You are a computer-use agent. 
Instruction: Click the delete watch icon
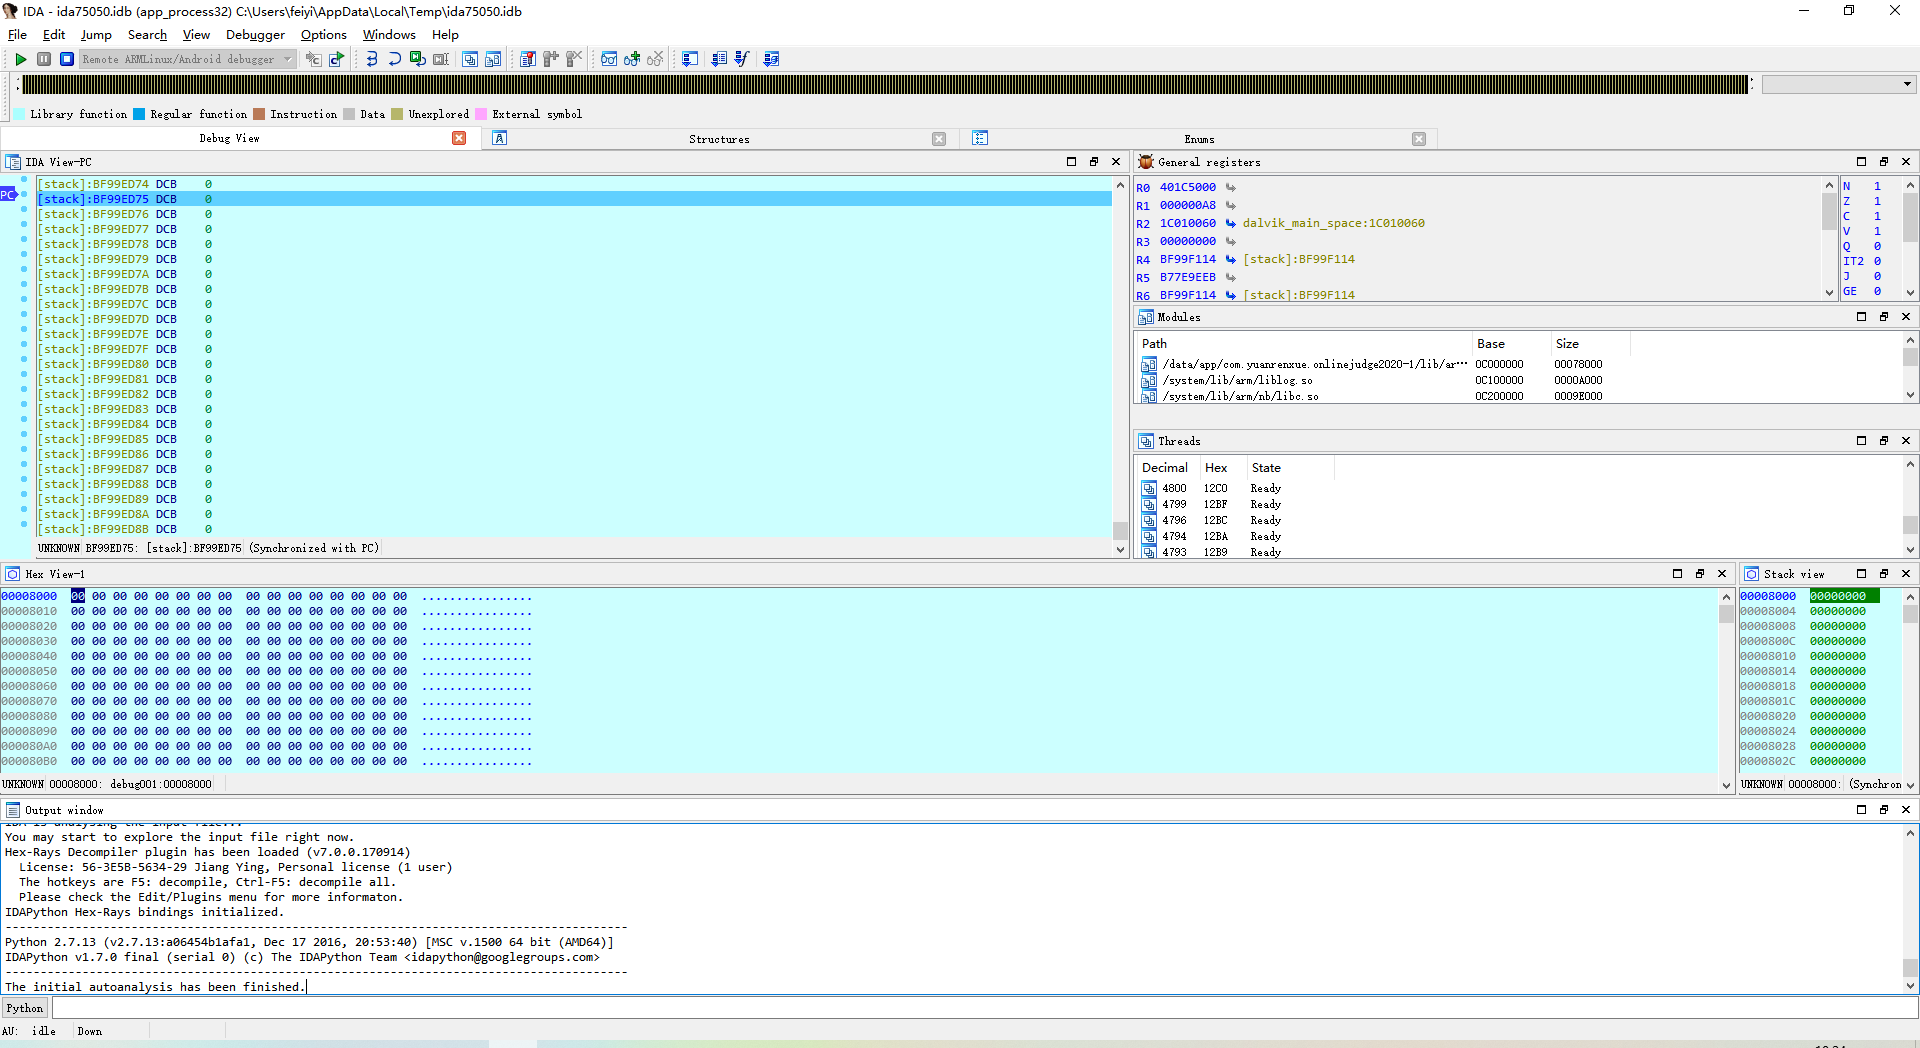(655, 59)
